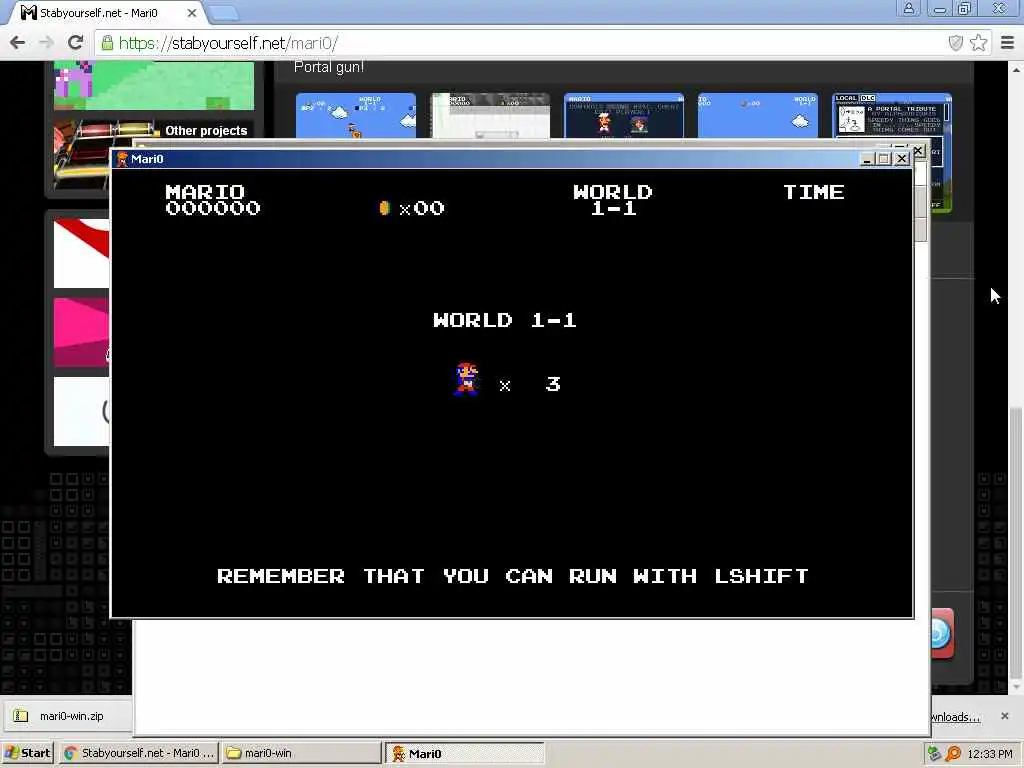Click the REMEMBER THAT YOU CAN RUN hint
This screenshot has width=1024, height=768.
point(513,576)
